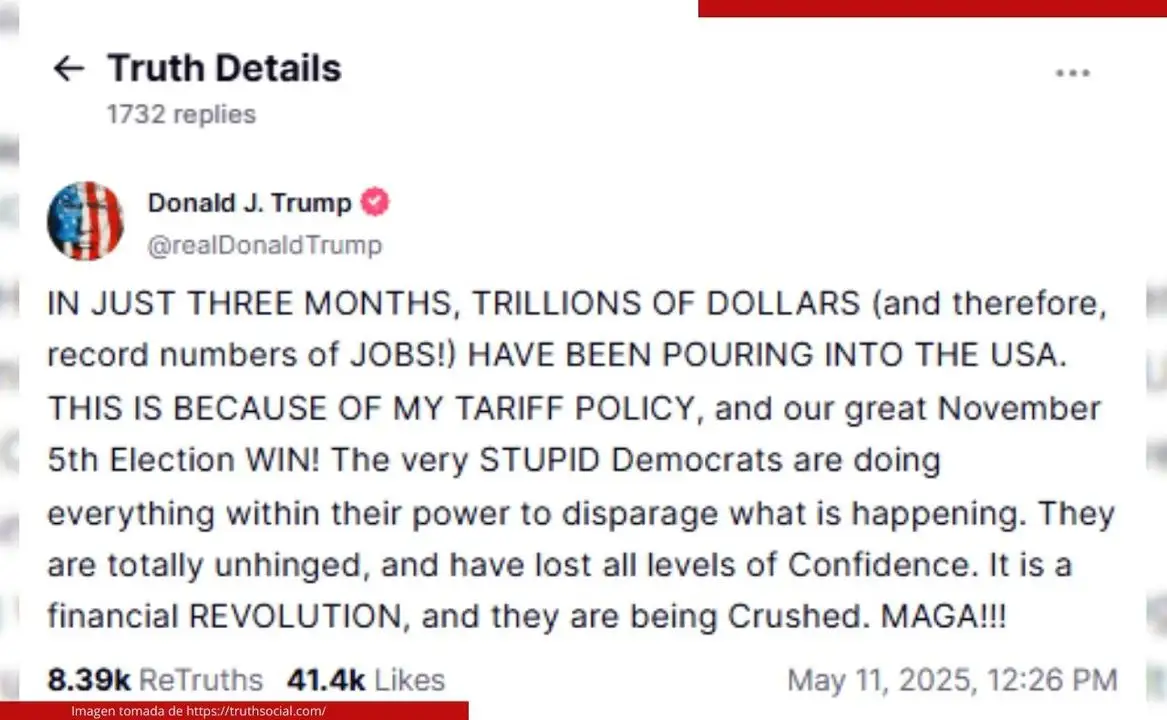Click the word MAGA!!! in the post
Image resolution: width=1167 pixels, height=720 pixels.
[x=944, y=616]
